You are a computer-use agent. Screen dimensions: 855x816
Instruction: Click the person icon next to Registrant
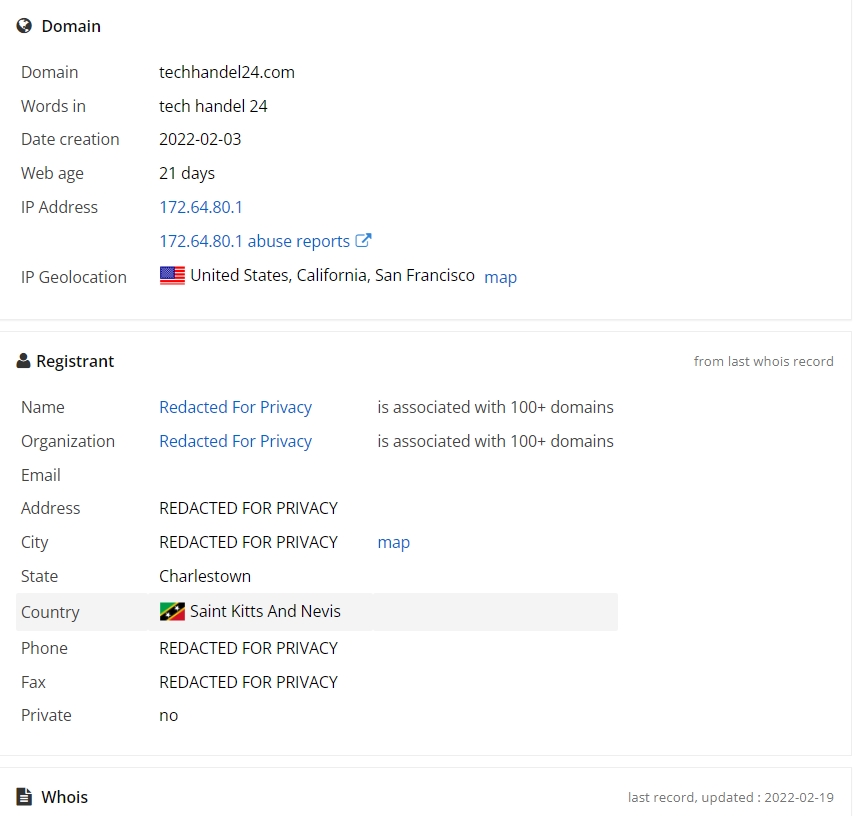(23, 361)
